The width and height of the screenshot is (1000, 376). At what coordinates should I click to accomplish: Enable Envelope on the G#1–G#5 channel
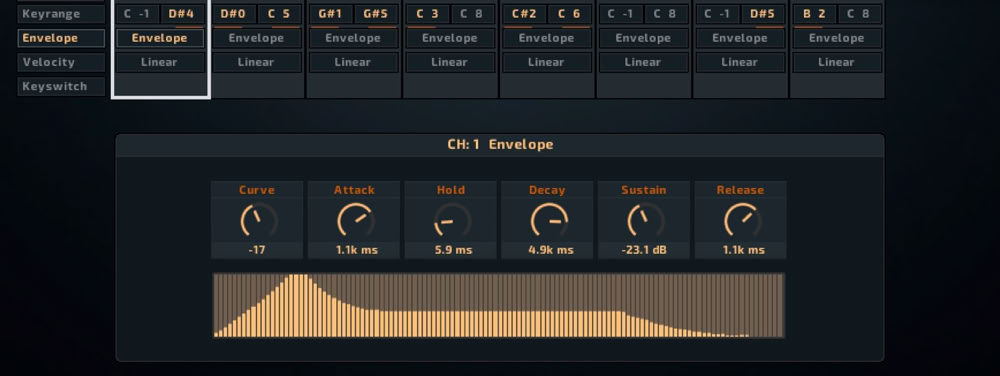(x=353, y=38)
